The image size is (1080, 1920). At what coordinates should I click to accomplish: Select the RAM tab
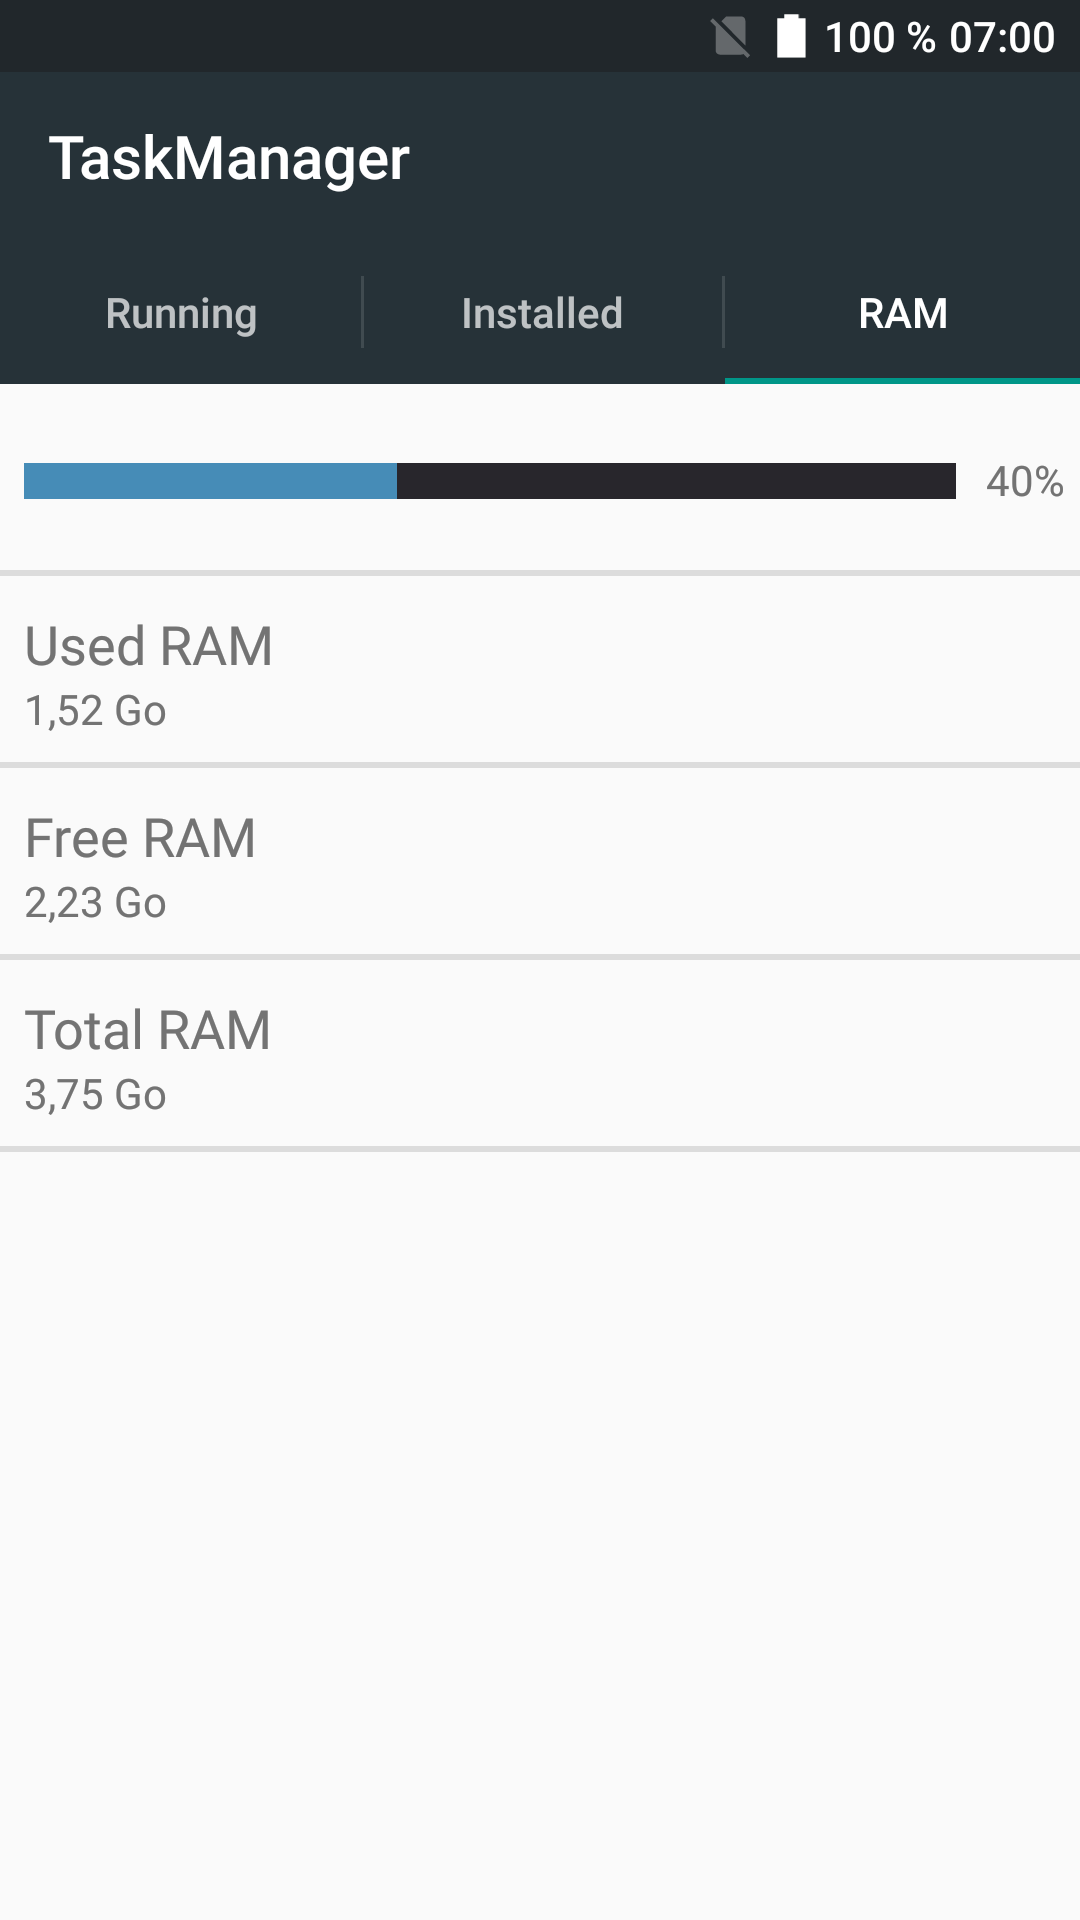[902, 314]
